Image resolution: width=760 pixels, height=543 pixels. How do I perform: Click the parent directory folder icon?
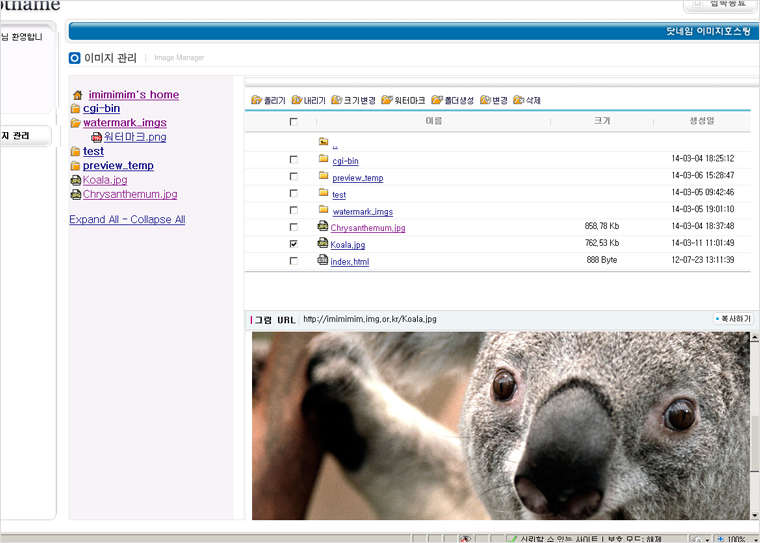coord(323,142)
